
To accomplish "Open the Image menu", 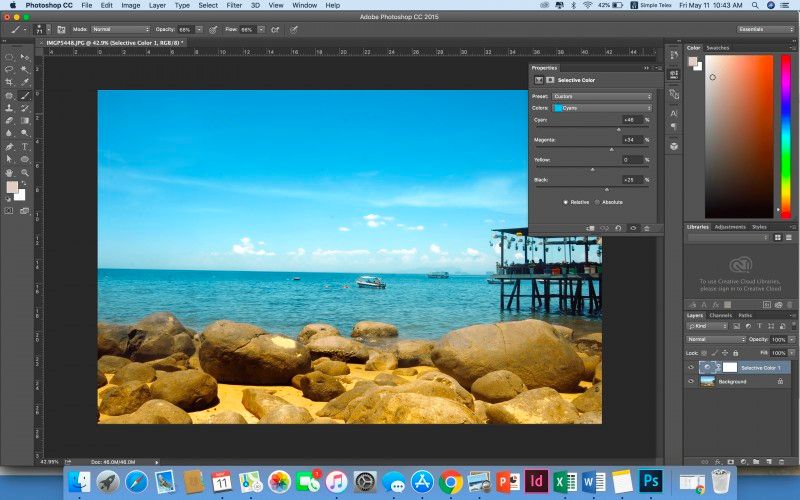I will tap(130, 5).
